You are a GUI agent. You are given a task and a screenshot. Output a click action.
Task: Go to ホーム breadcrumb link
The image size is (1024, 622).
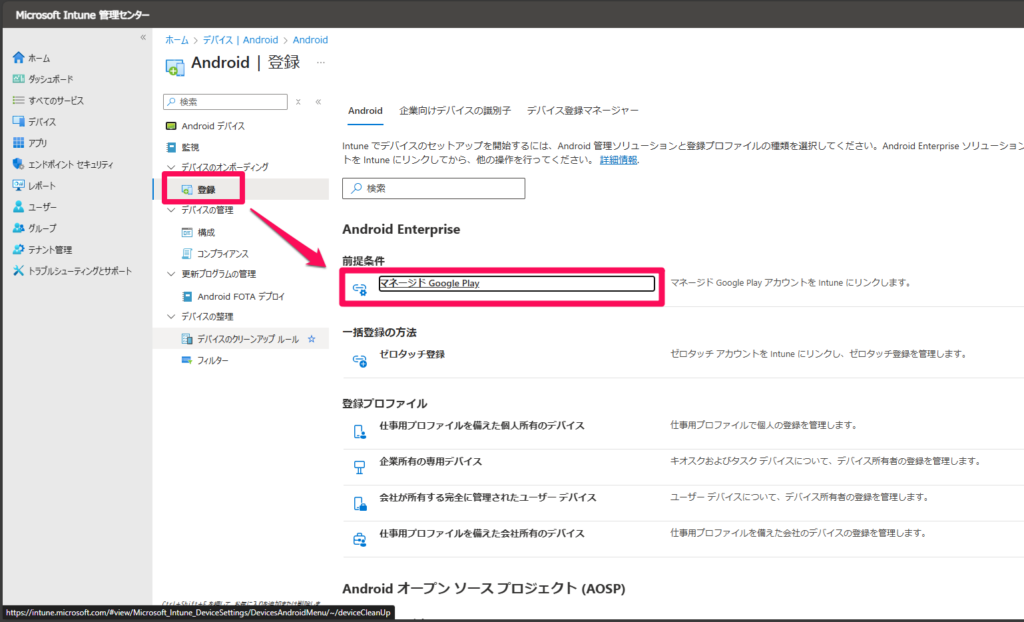point(176,40)
